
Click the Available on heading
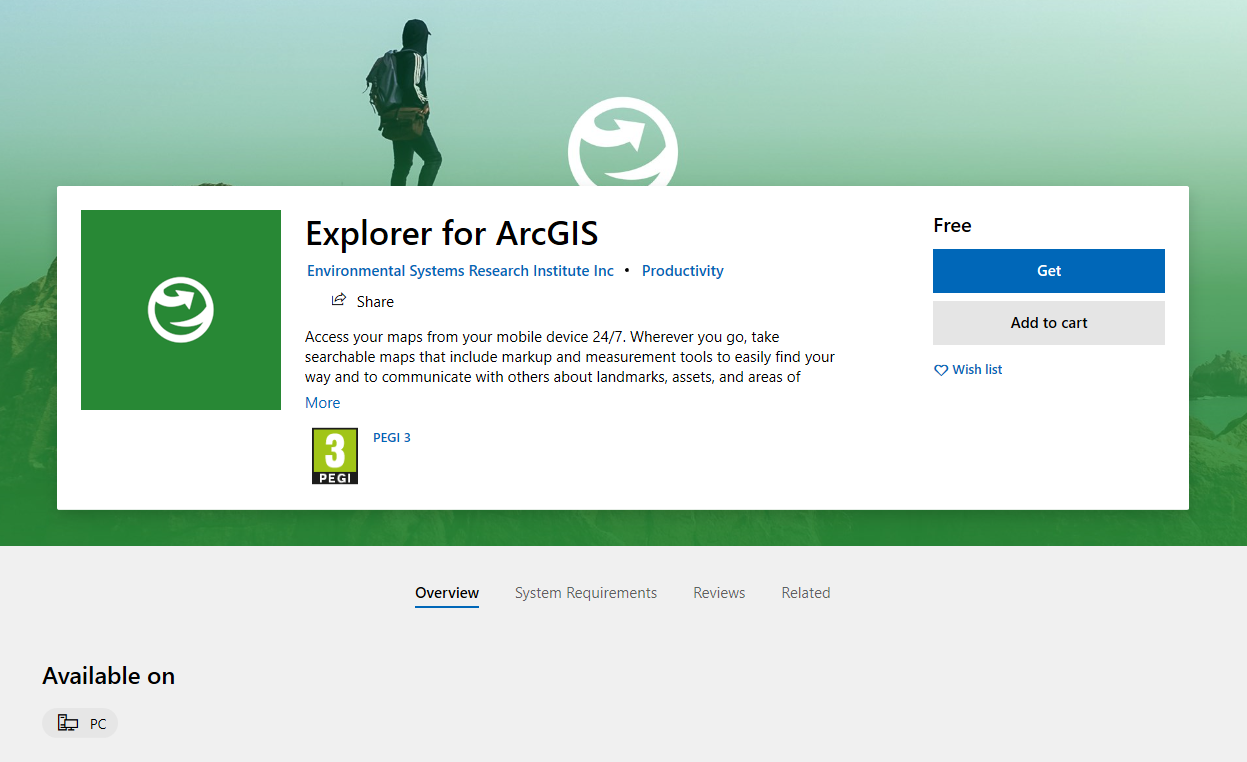click(108, 676)
